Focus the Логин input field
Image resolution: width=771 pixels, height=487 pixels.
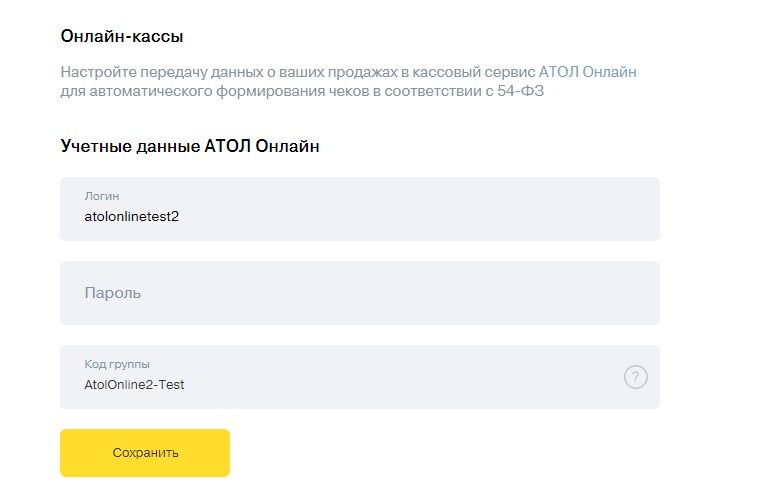[x=360, y=209]
